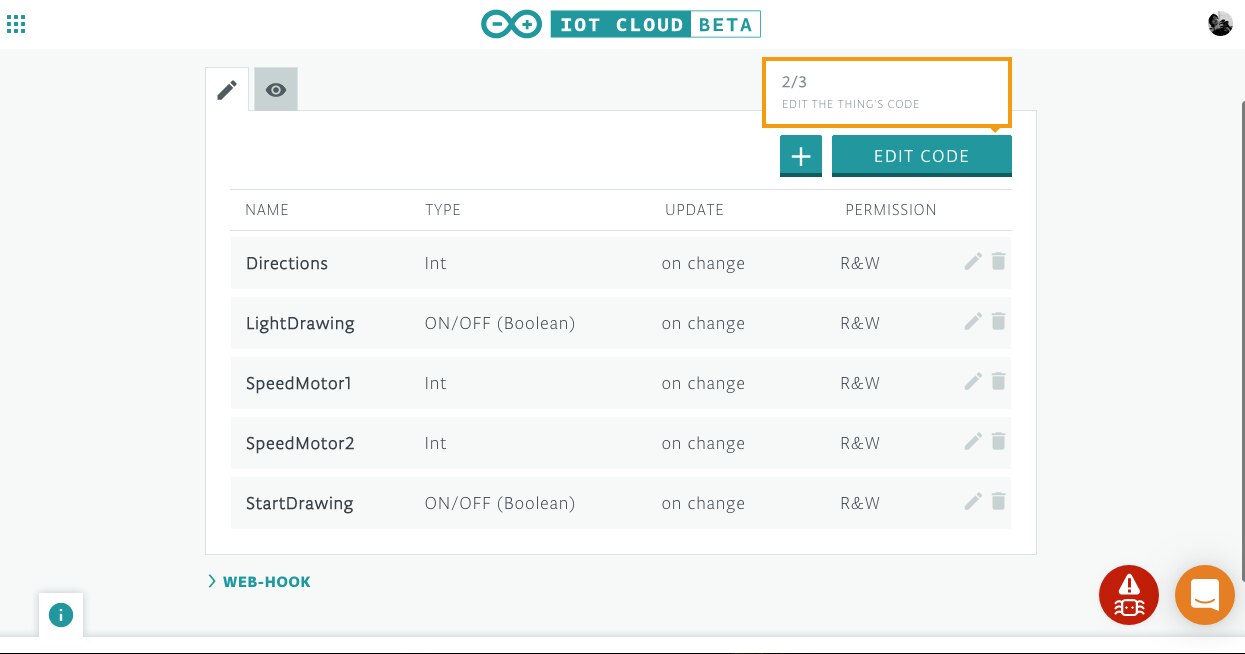Select the pencil edit tab
The width and height of the screenshot is (1245, 654).
pyautogui.click(x=227, y=90)
